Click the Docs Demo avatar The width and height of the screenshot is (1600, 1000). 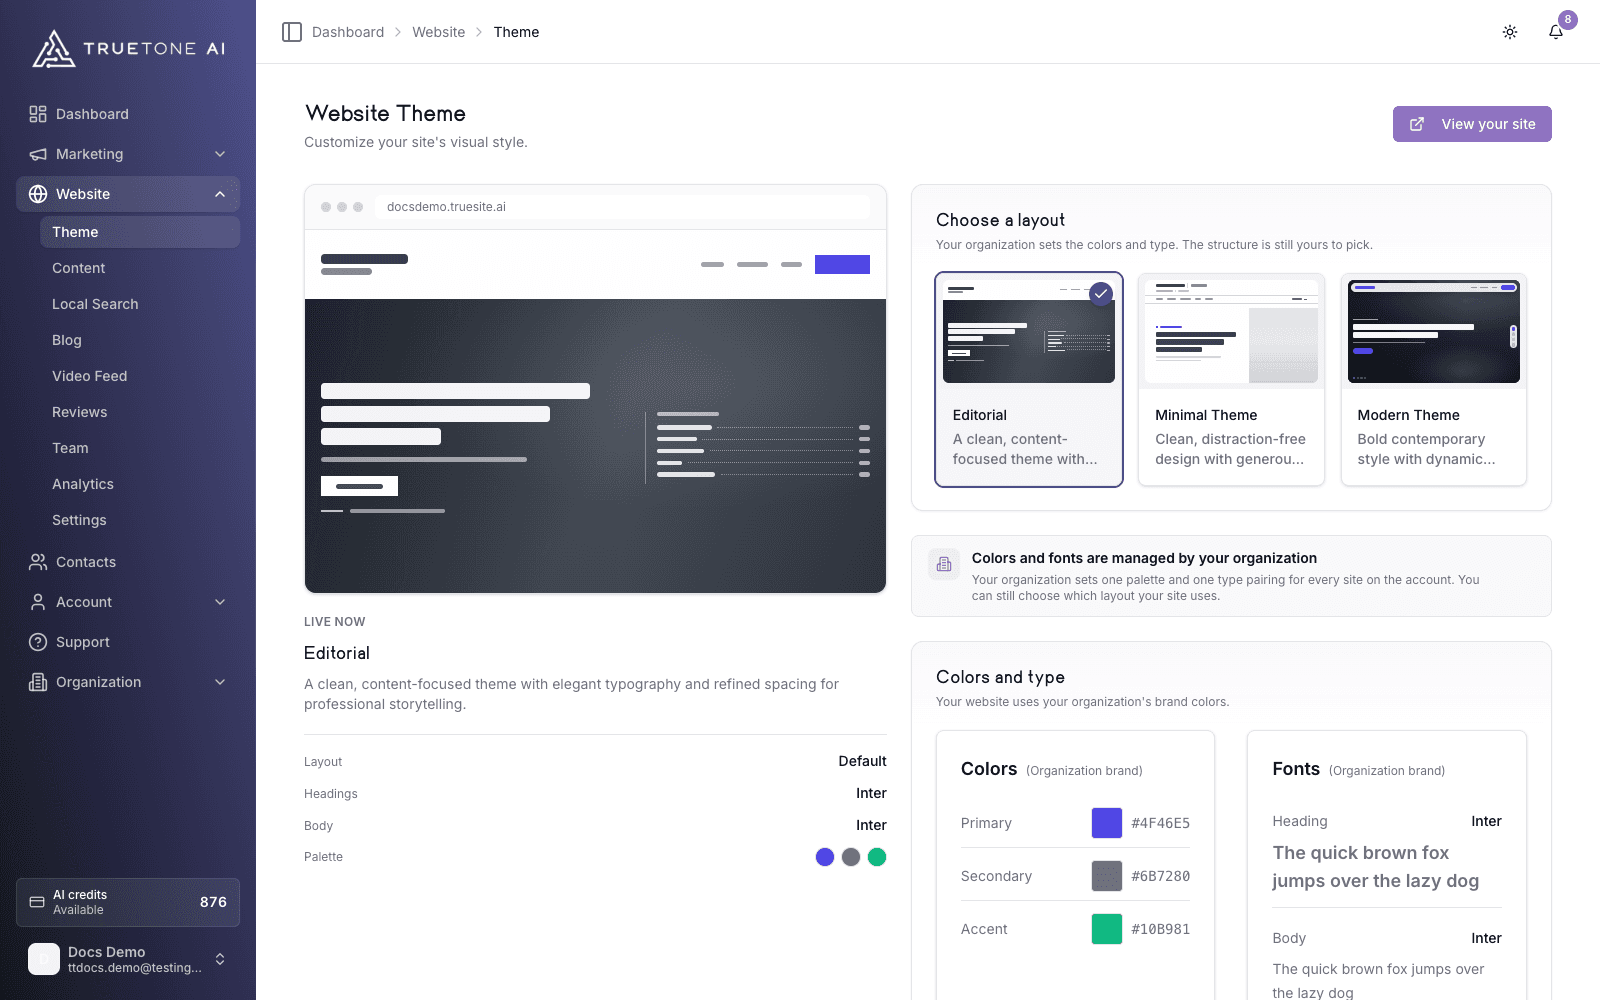point(44,959)
